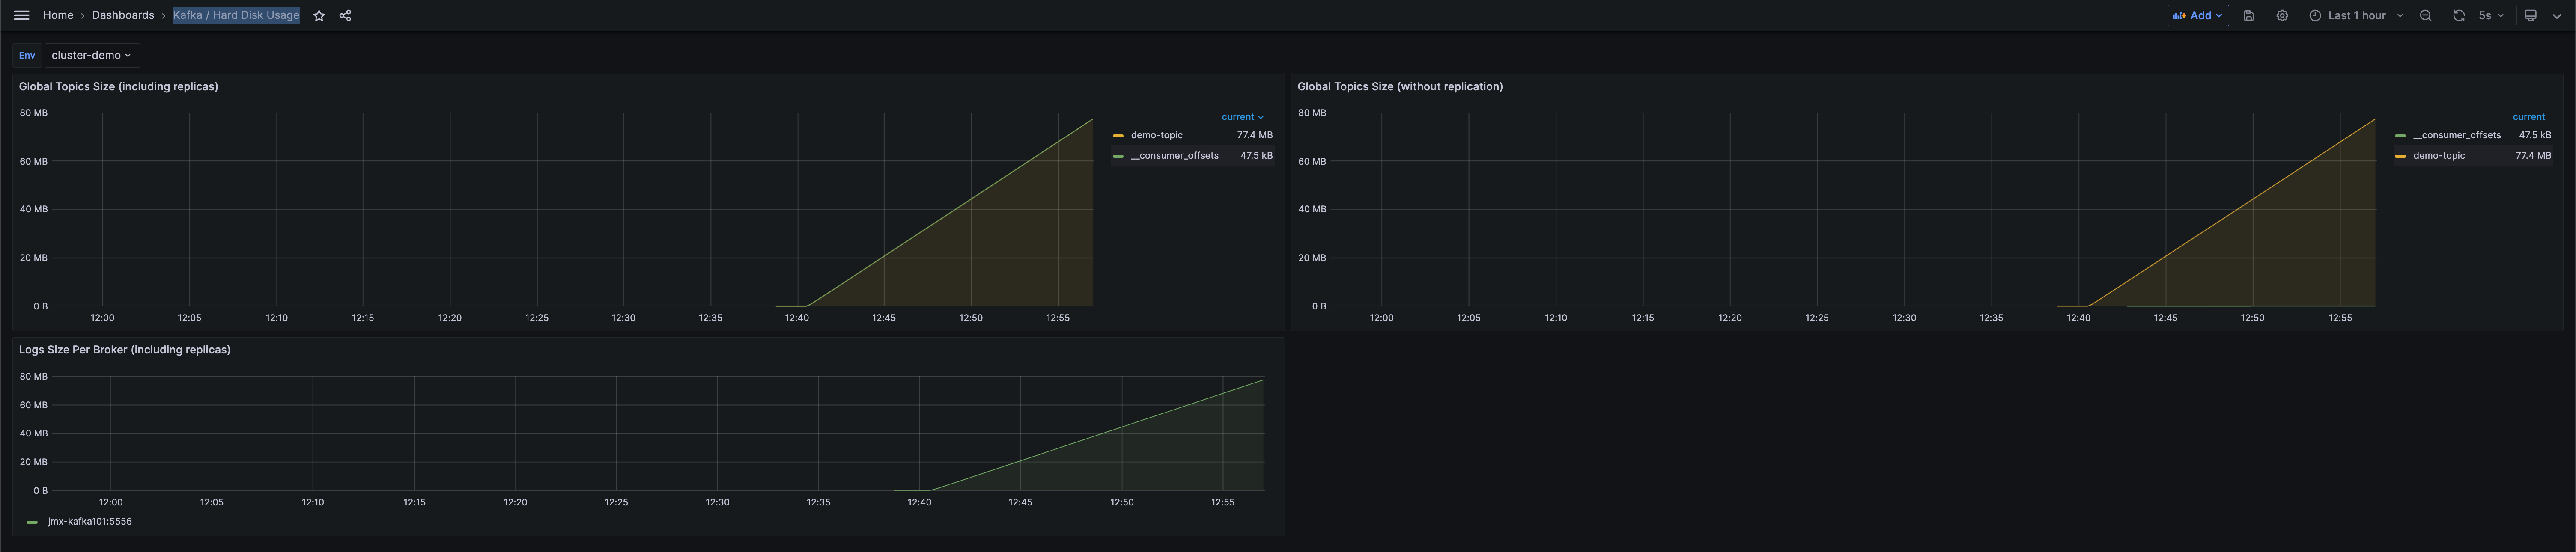Click yellow demo-topic color swatch in legend
The image size is (2576, 552).
point(1118,135)
